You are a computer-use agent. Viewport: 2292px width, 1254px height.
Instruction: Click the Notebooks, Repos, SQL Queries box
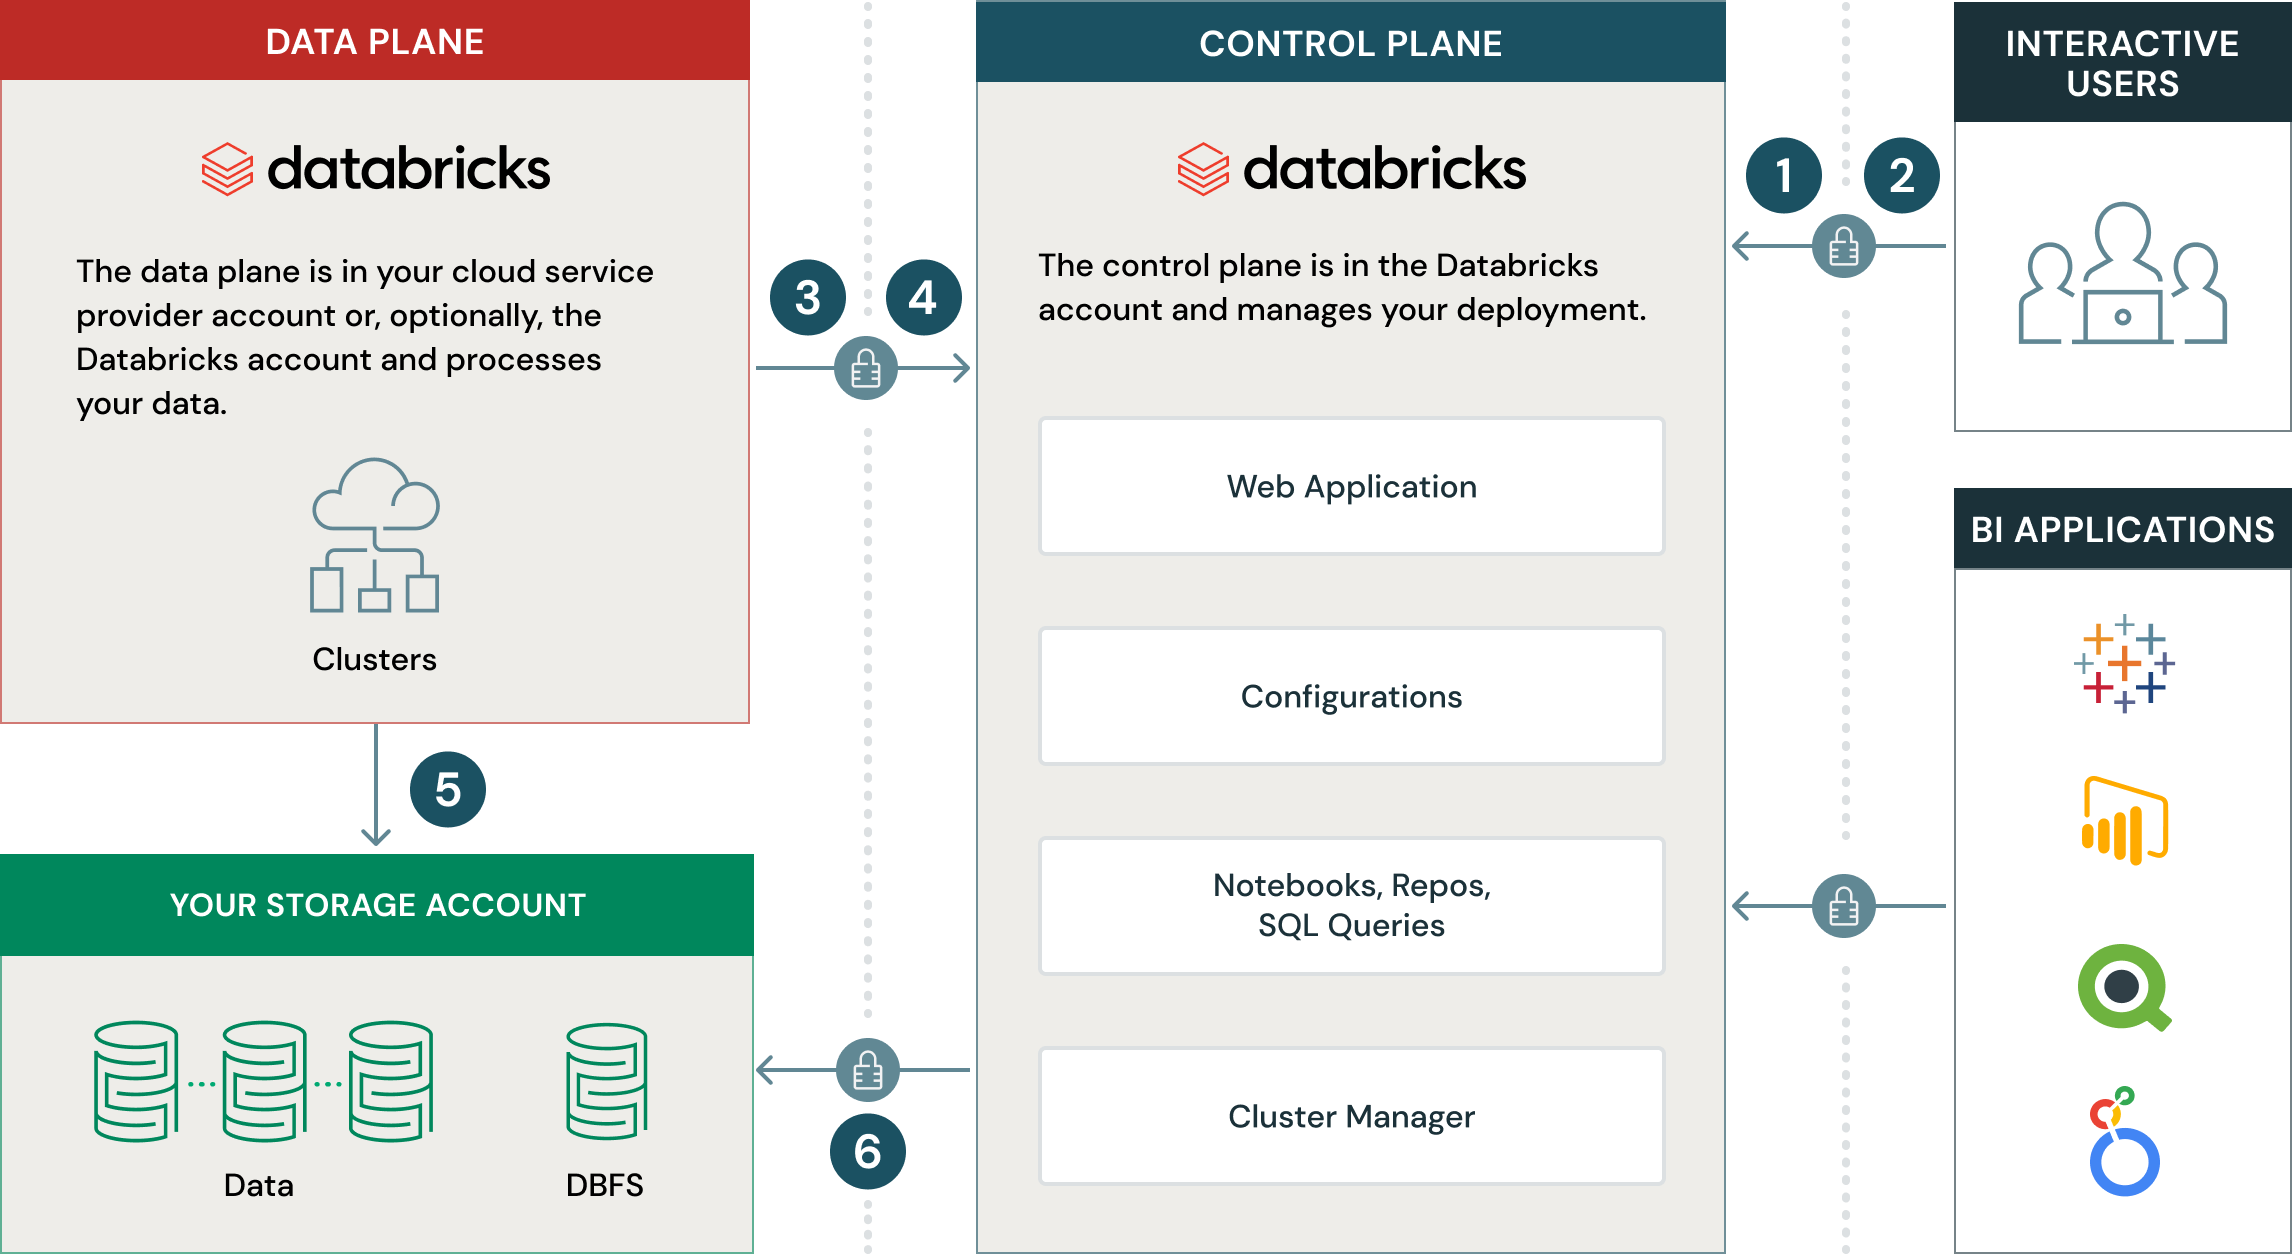tap(1351, 905)
